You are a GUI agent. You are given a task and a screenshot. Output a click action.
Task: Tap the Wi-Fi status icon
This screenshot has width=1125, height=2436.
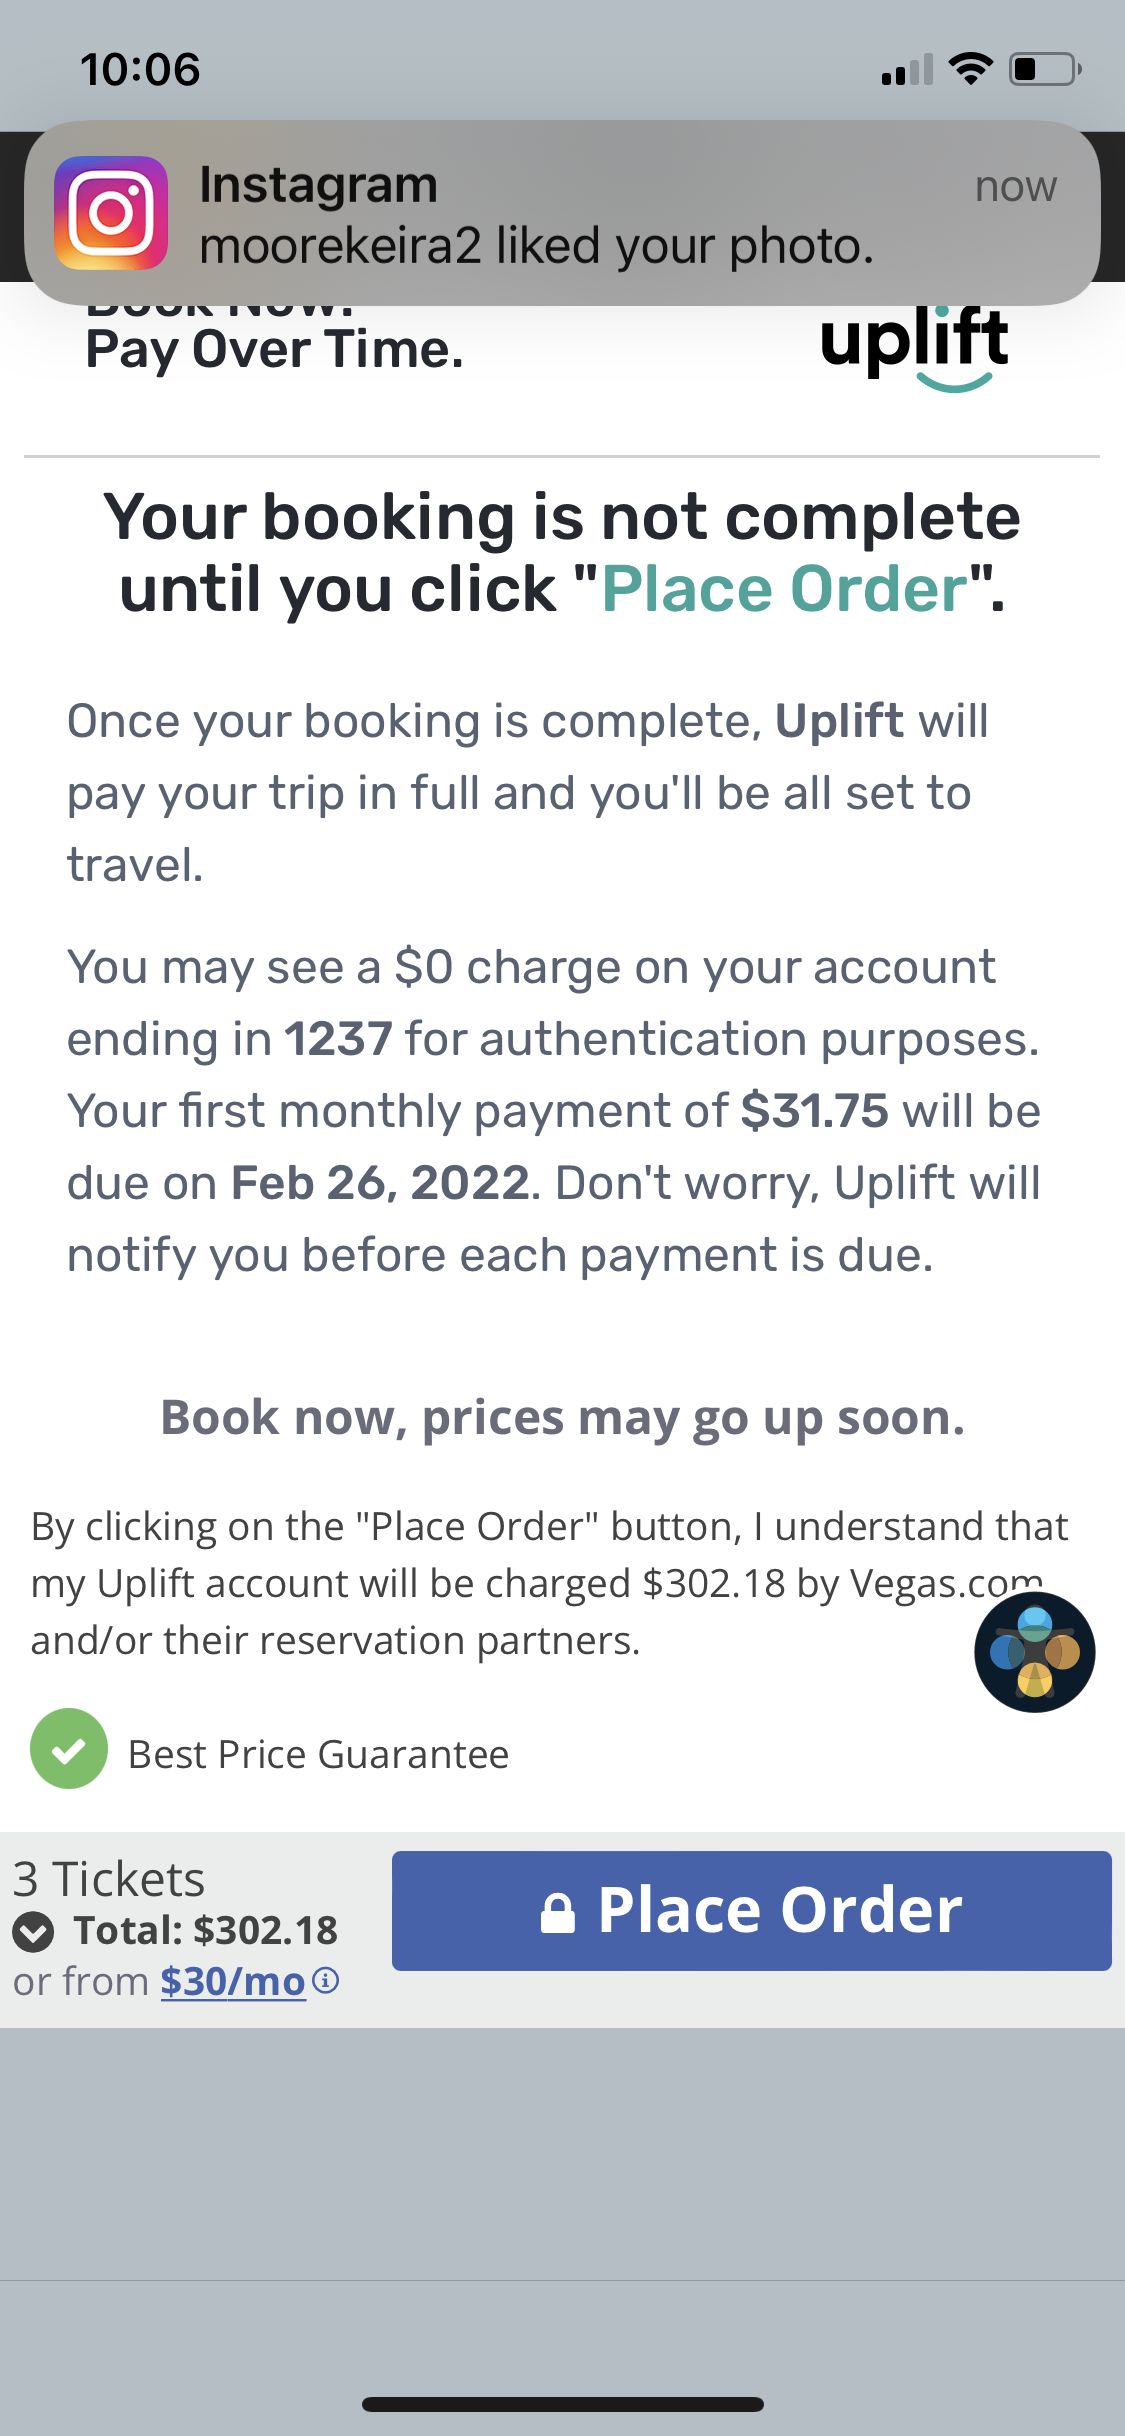point(970,69)
